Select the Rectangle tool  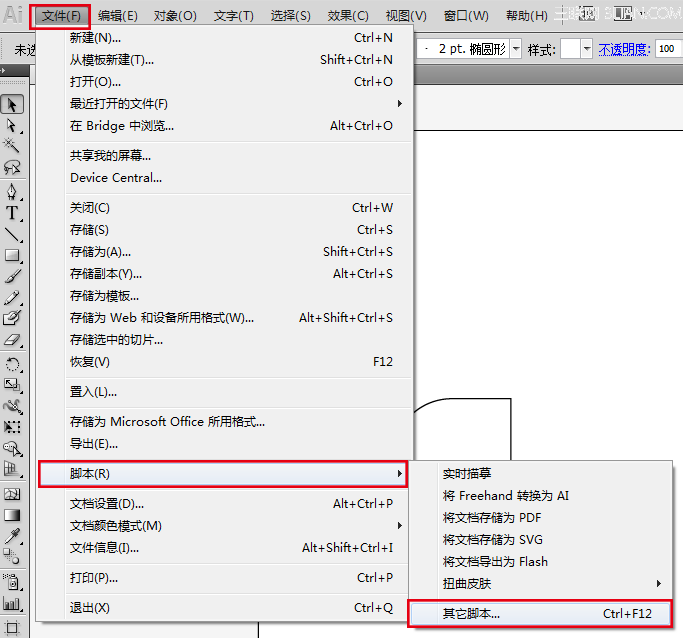[12, 255]
